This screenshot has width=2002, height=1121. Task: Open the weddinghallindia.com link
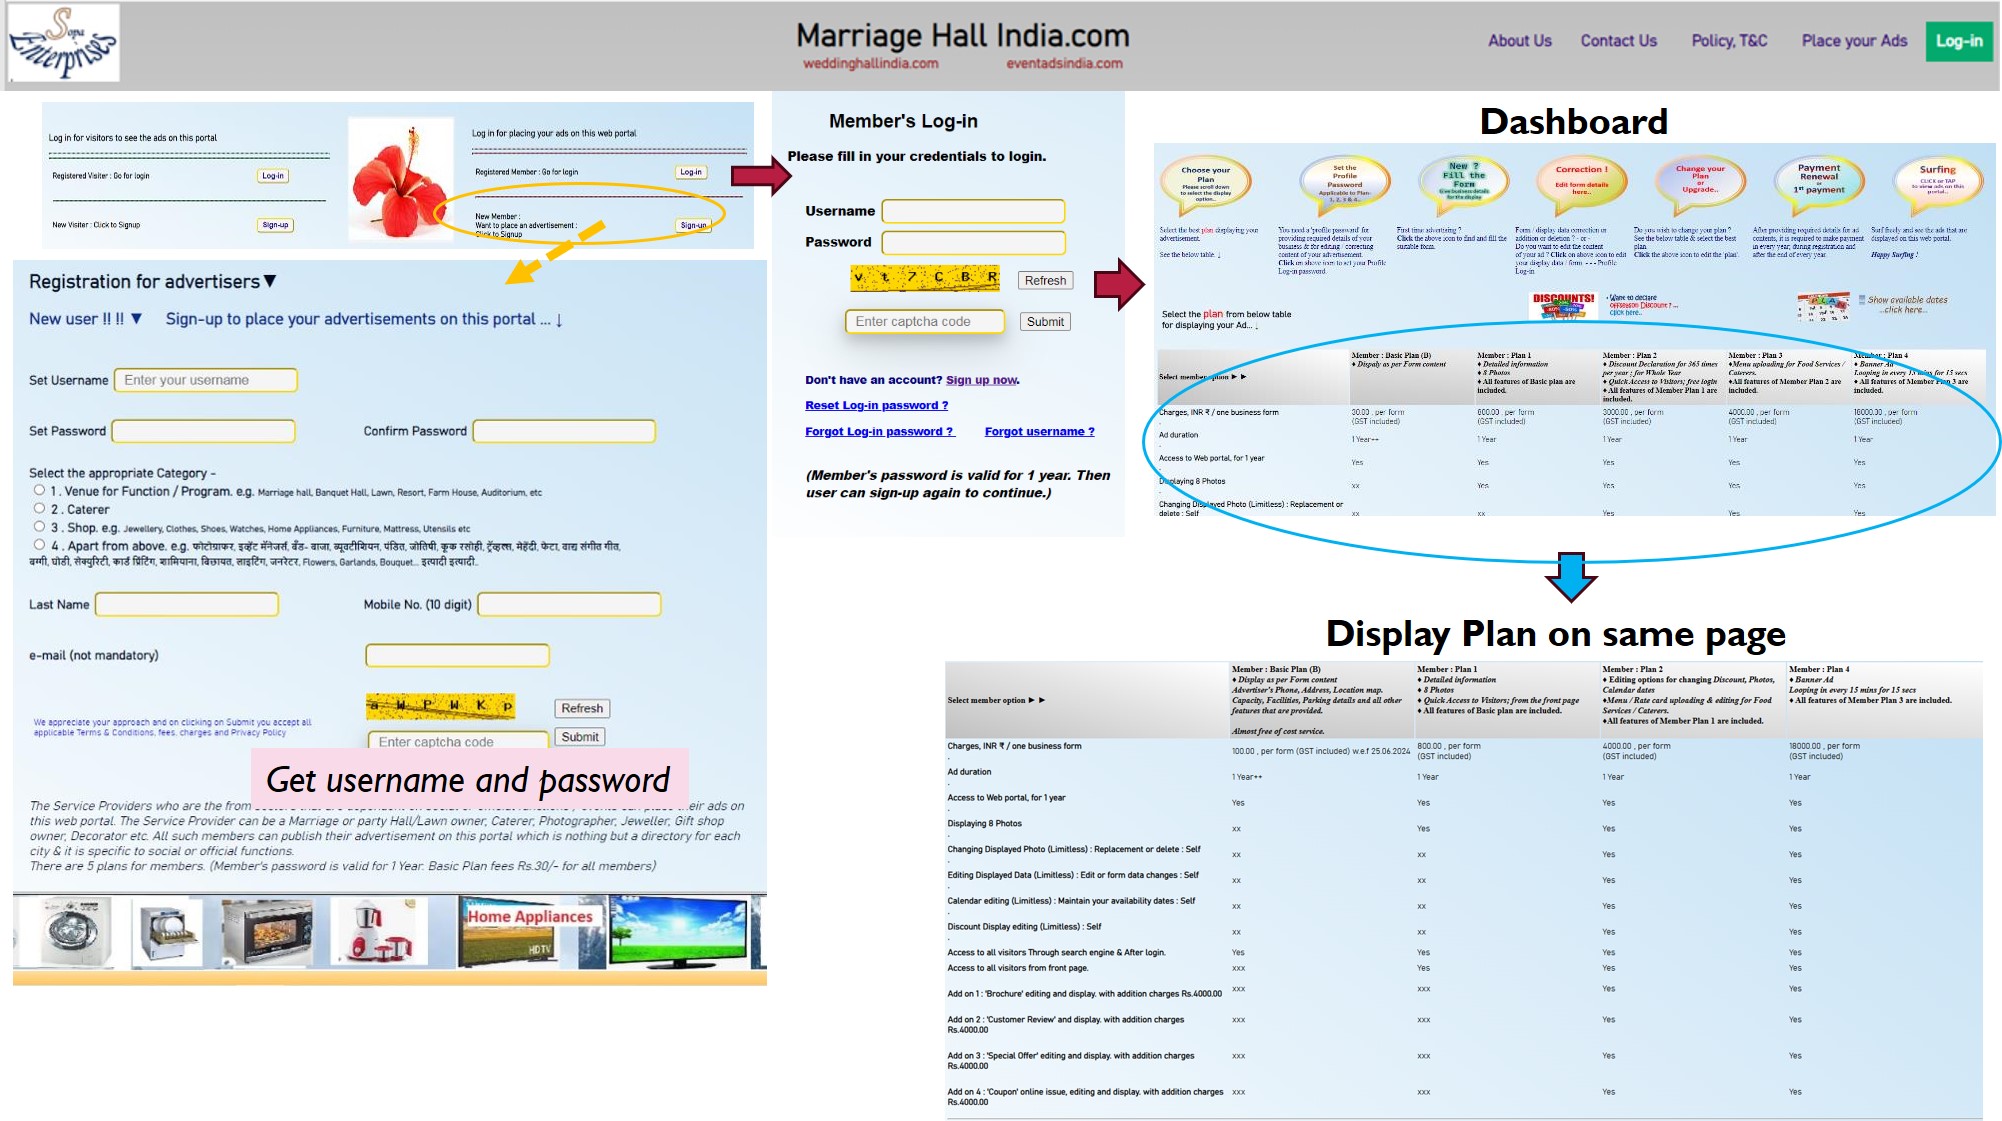[870, 64]
